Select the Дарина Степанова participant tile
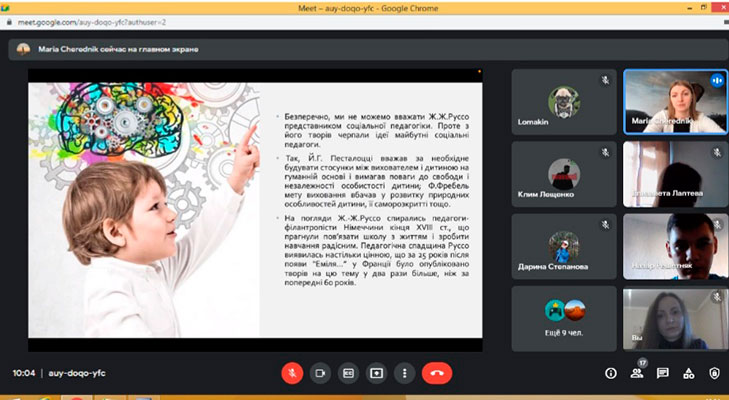This screenshot has width=729, height=400. tap(564, 247)
